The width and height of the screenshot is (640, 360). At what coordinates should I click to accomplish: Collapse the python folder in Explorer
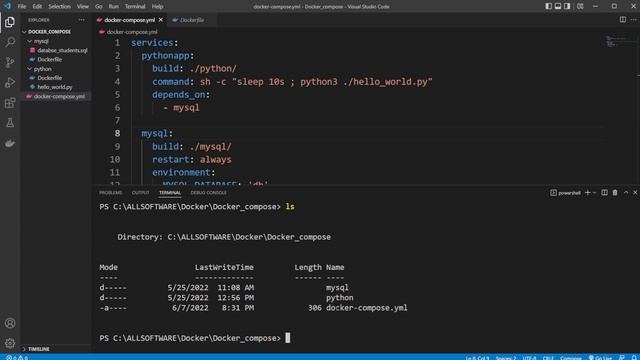click(x=29, y=69)
